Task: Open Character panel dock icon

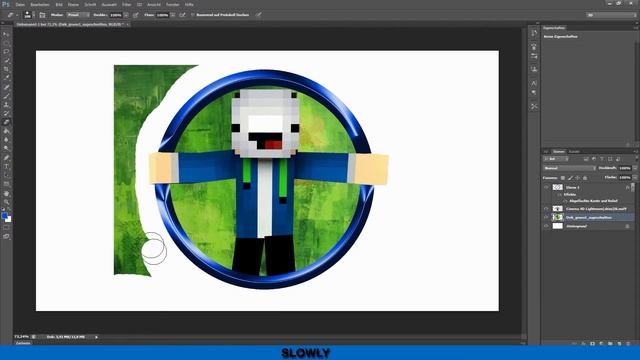Action: tap(534, 83)
